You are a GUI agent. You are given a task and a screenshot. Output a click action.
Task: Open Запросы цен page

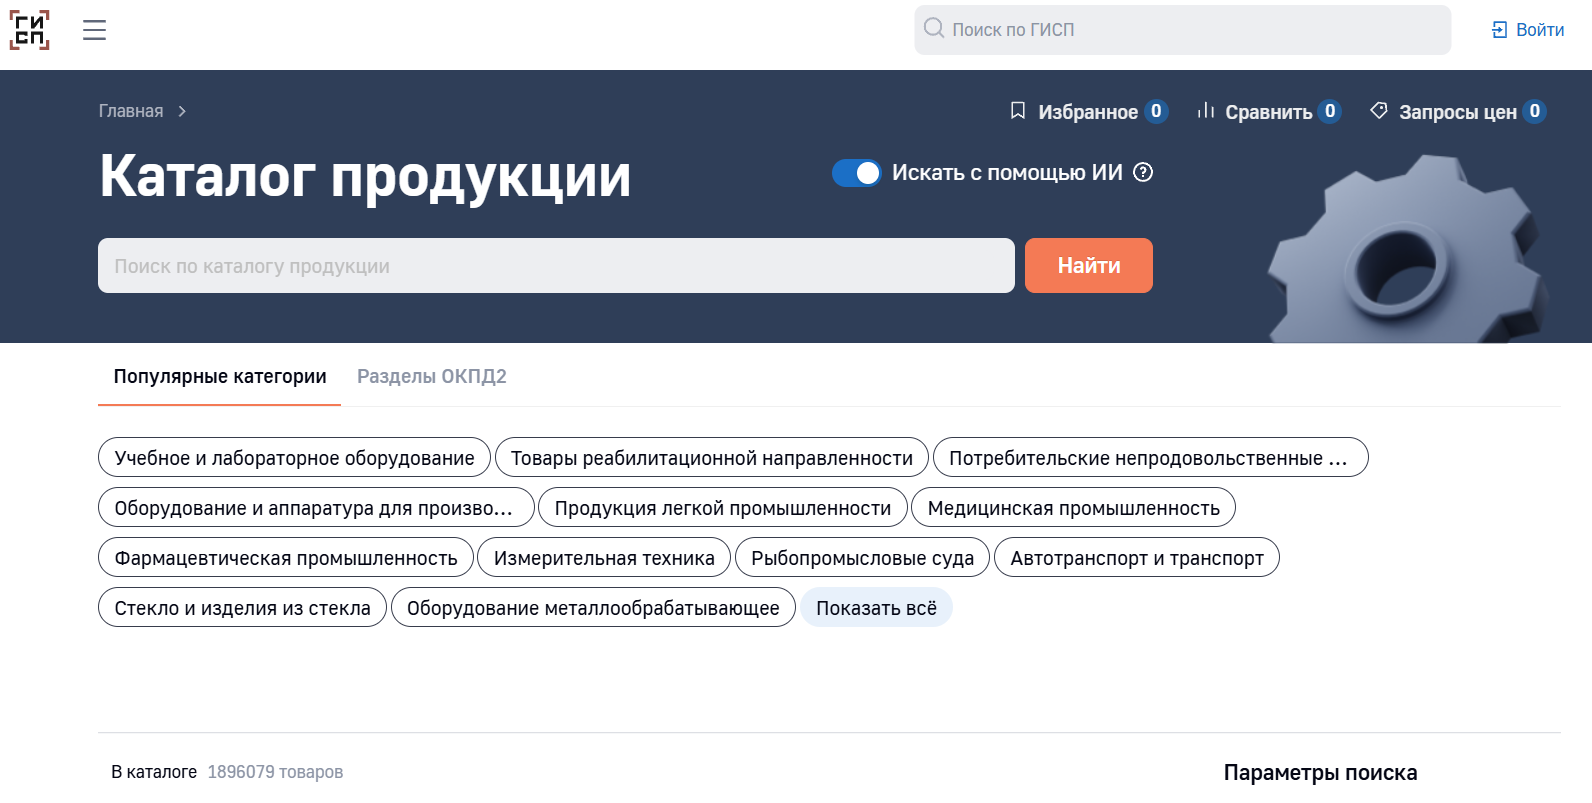1458,112
